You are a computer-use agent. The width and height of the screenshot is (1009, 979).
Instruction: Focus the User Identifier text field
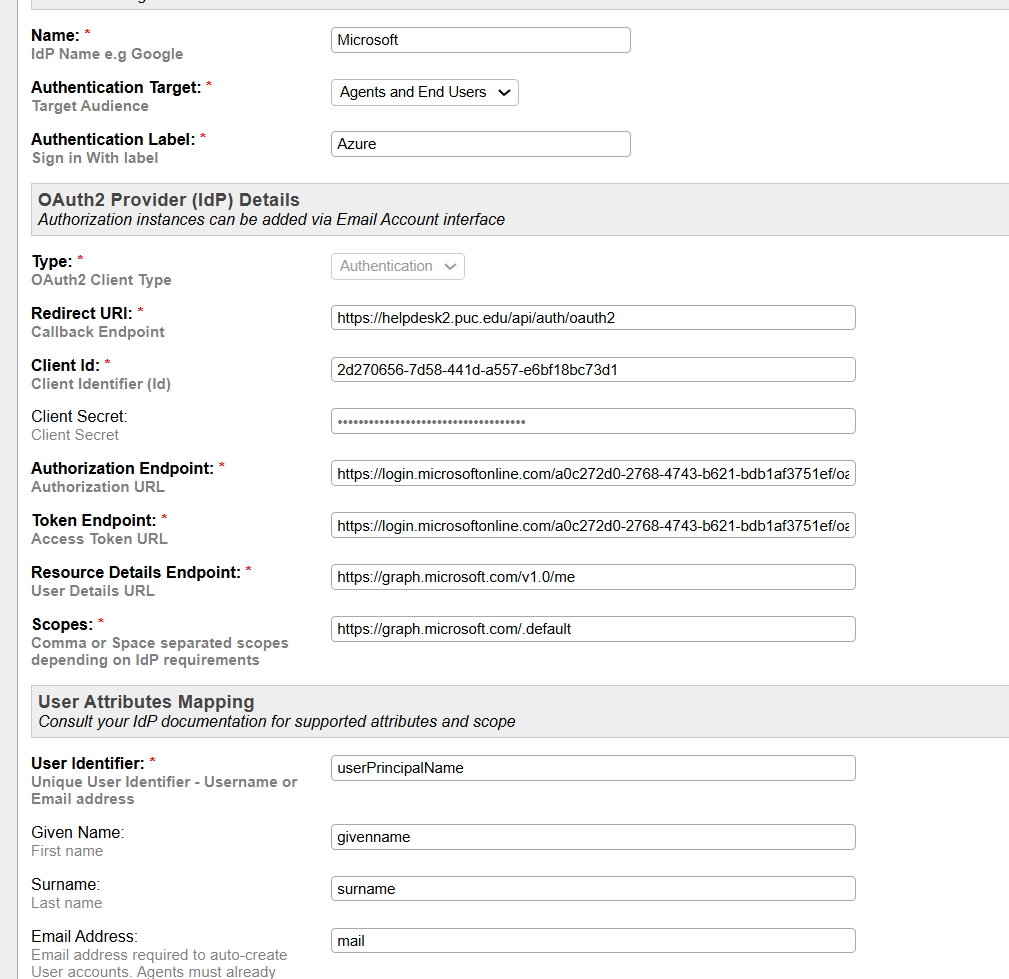(x=592, y=768)
